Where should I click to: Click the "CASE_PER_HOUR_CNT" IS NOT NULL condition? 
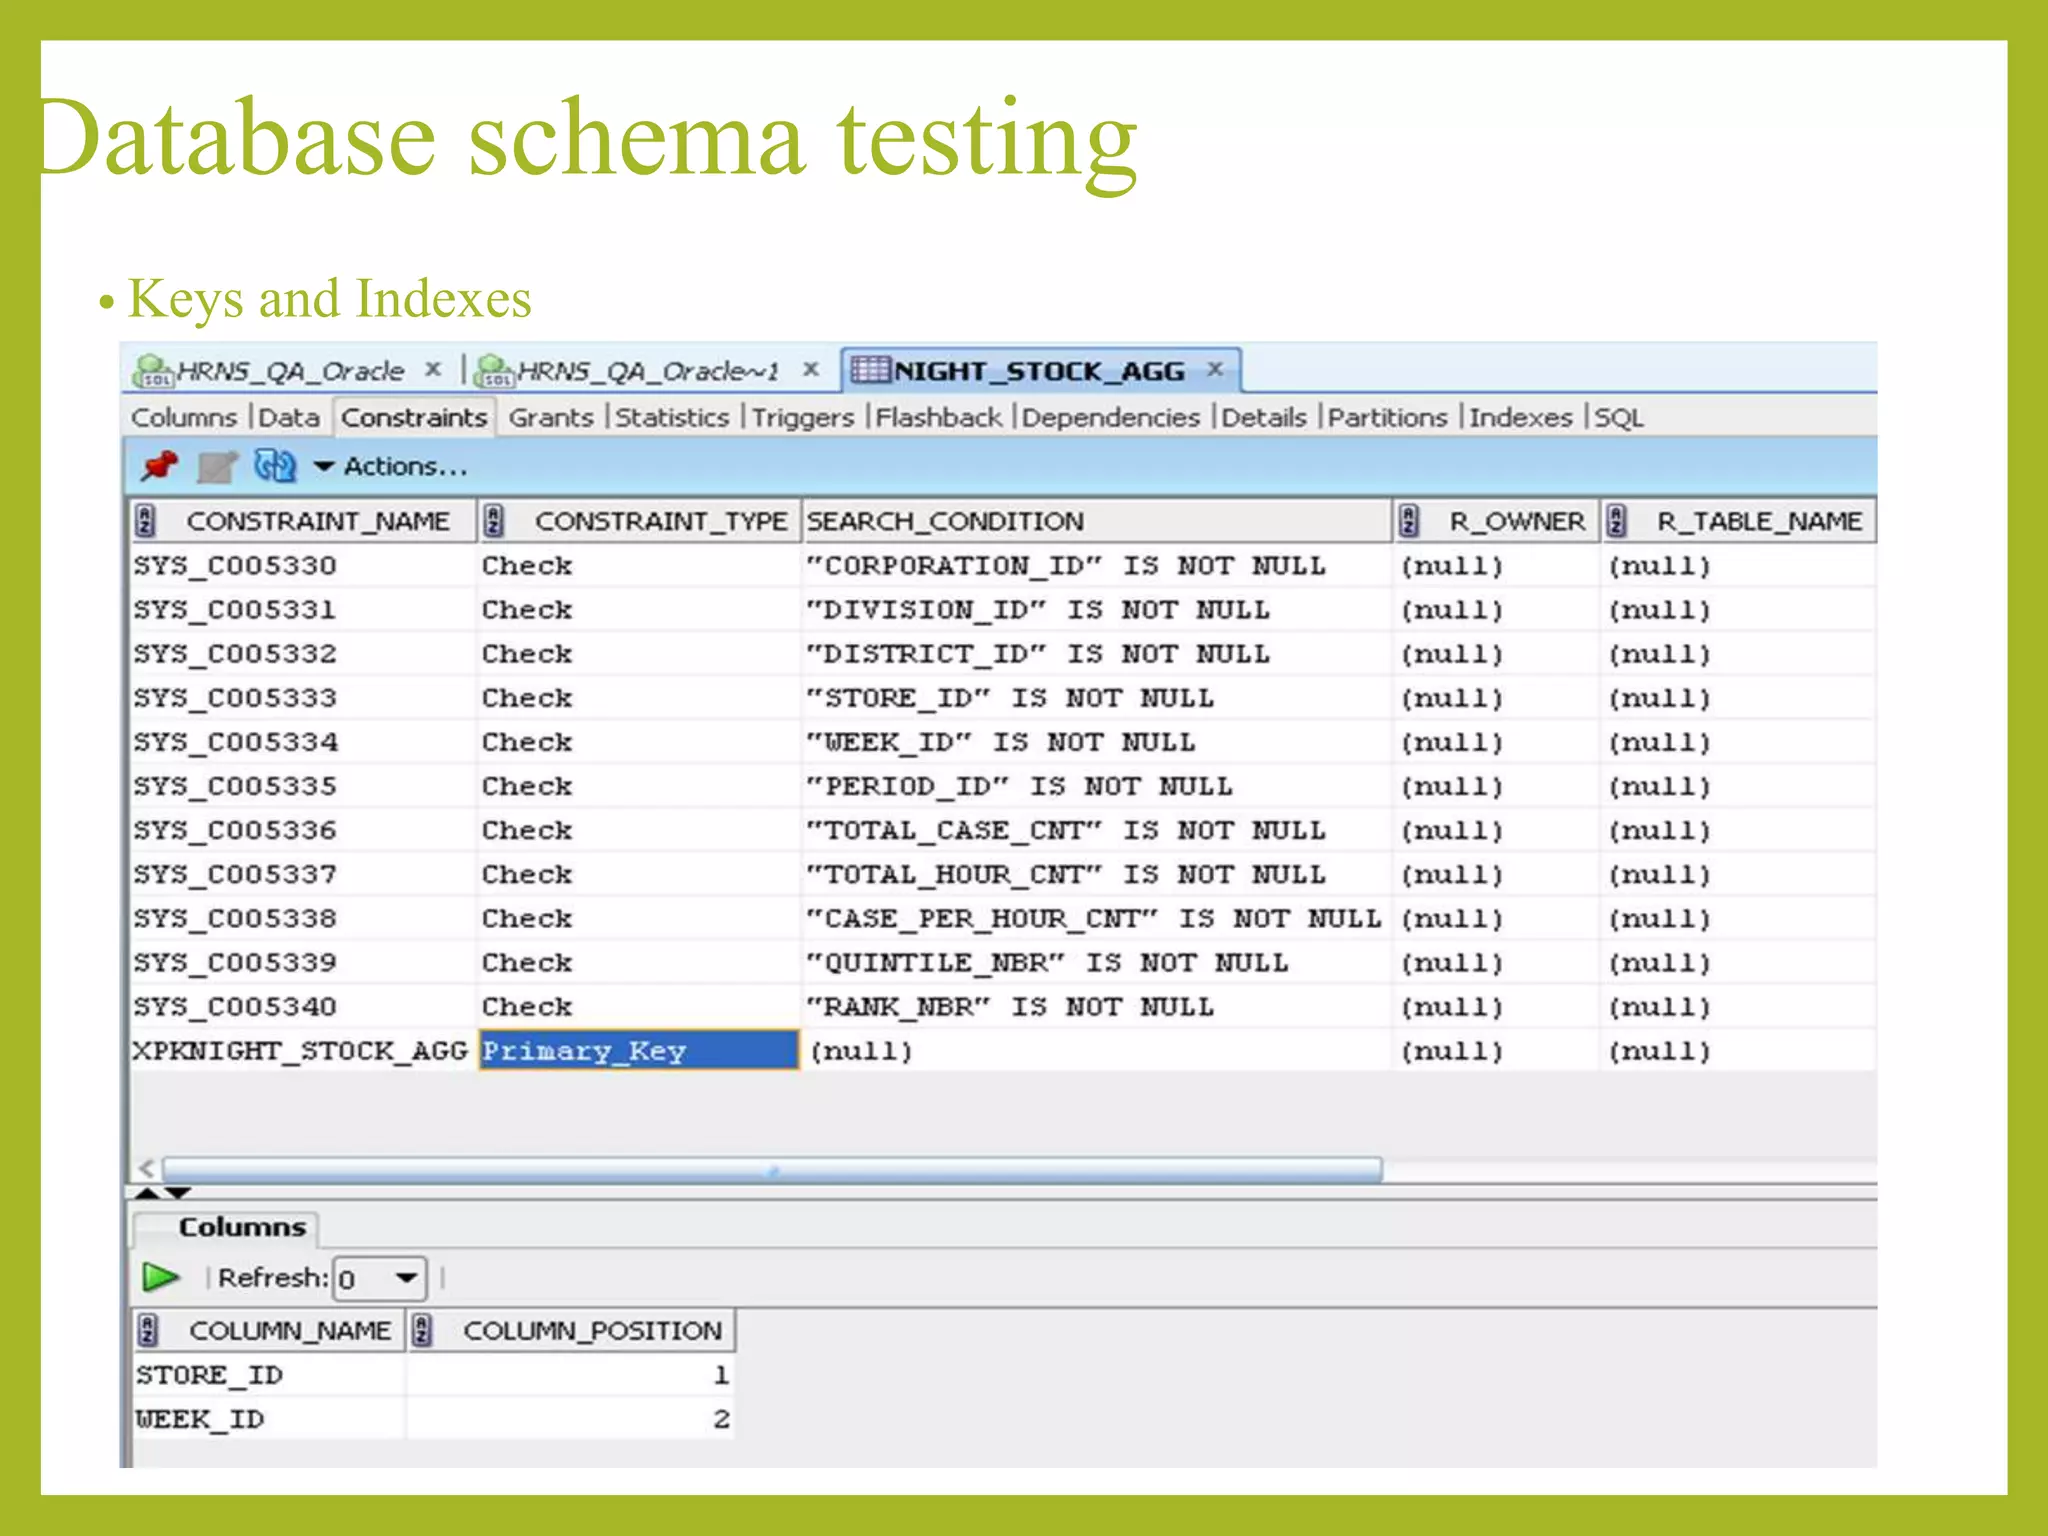(x=1094, y=918)
